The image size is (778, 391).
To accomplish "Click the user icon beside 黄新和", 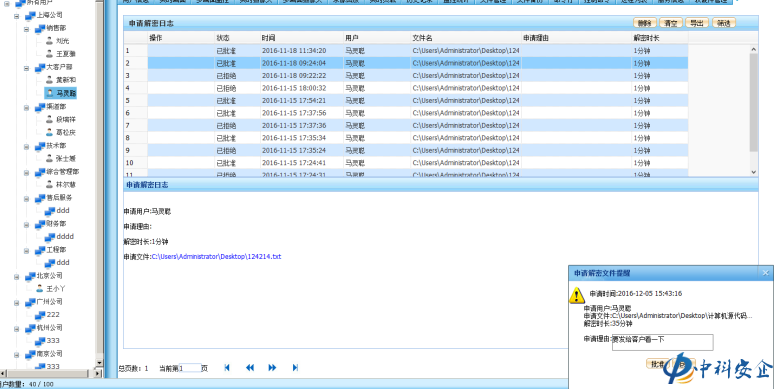I will tap(49, 79).
